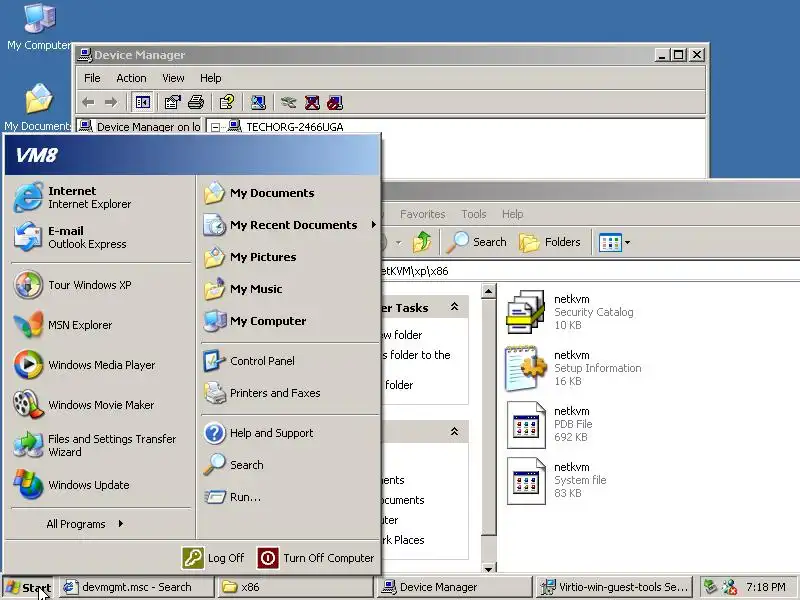Open My Documents desktop icon
Screen dimensions: 800x600
click(39, 107)
